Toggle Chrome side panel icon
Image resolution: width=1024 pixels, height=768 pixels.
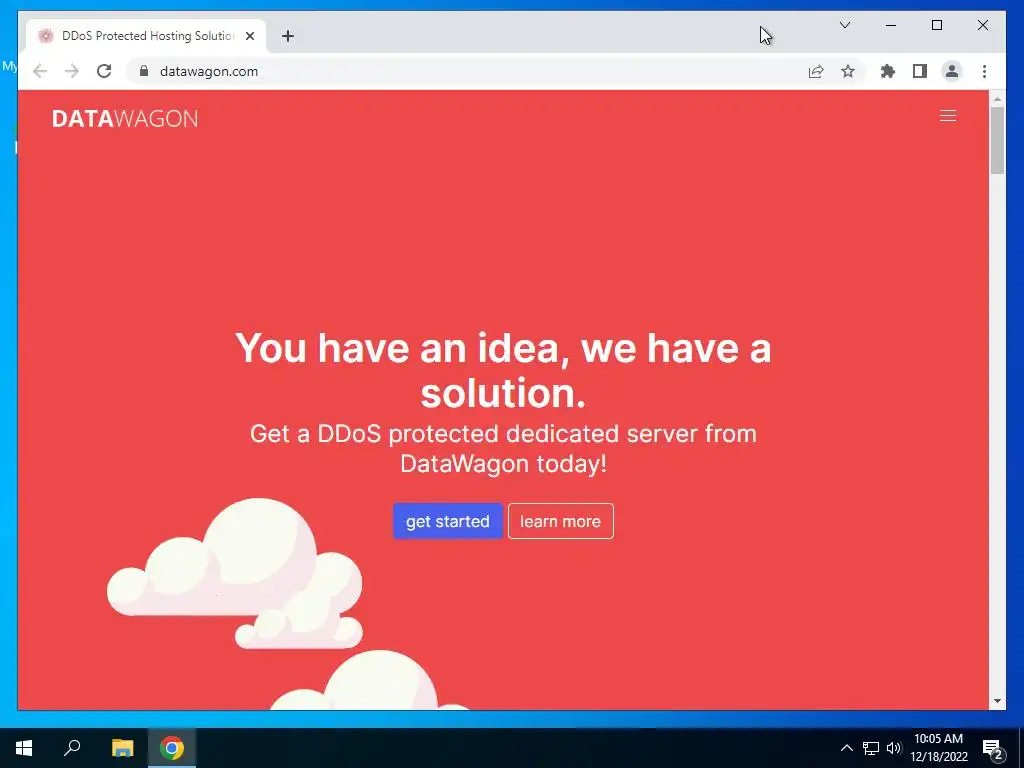(920, 71)
